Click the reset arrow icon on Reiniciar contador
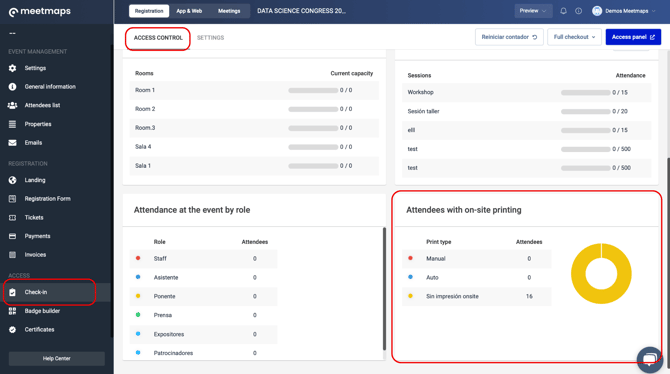670x374 pixels. pos(535,37)
